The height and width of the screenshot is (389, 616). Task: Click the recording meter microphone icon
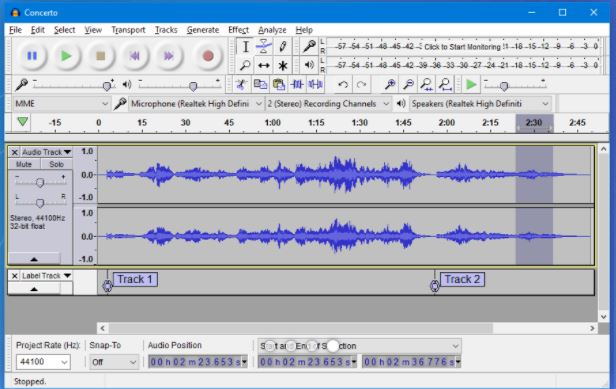point(309,46)
